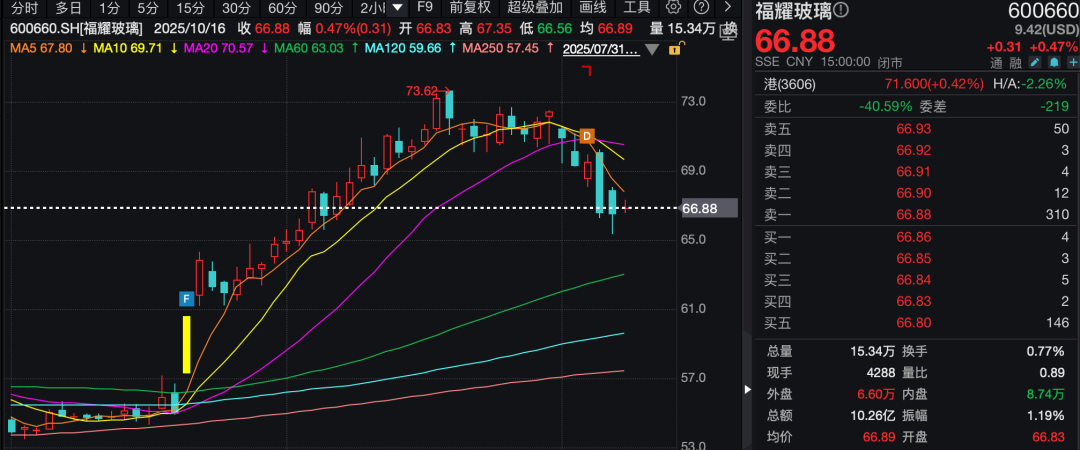Click the yellow bar on the chart
The image size is (1080, 450).
(186, 344)
